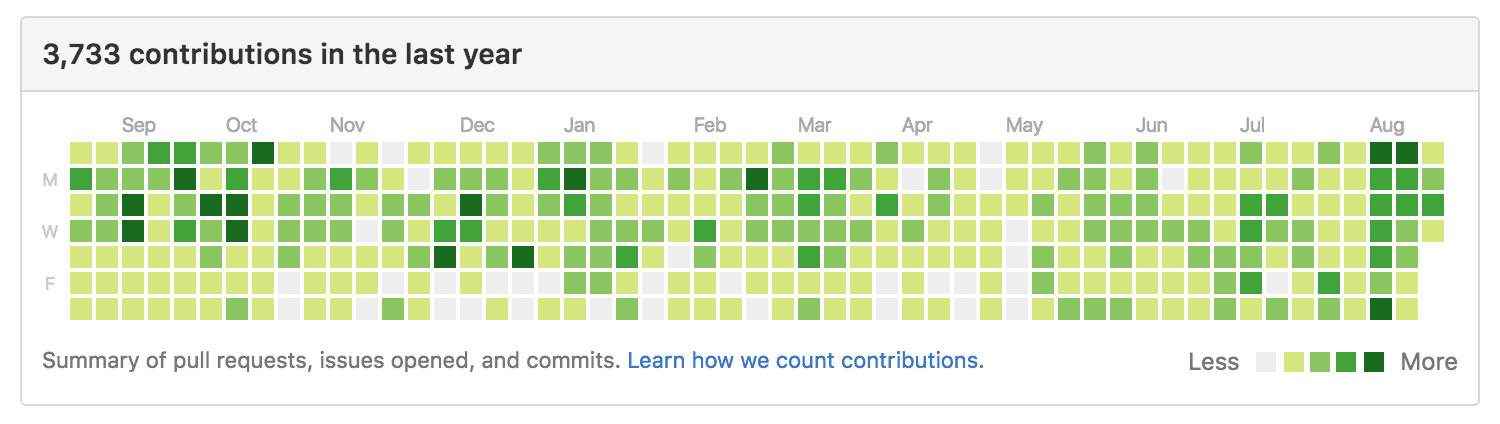This screenshot has height=424, width=1500.
Task: Pick the pale yellow-green legend swatch
Action: tap(1293, 362)
